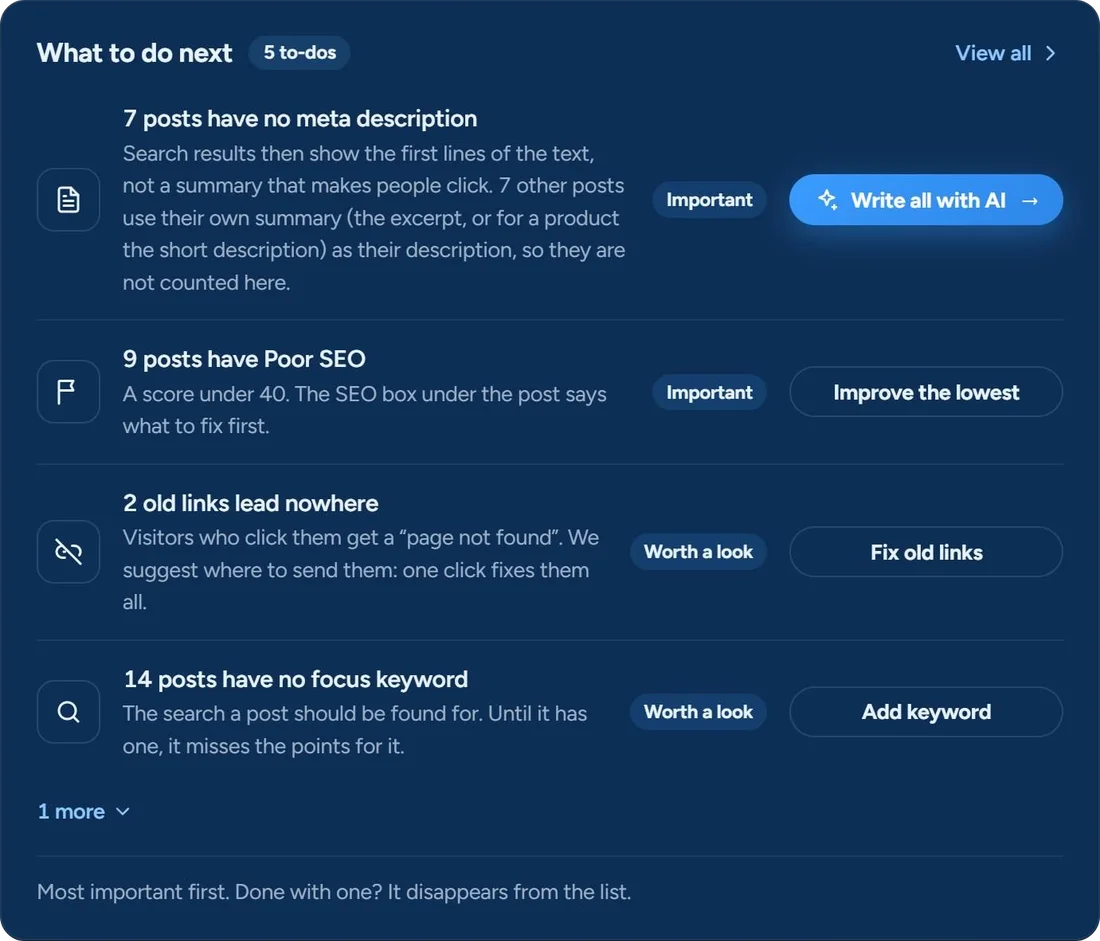The width and height of the screenshot is (1100, 941).
Task: Click the Important badge for Poor SEO
Action: (709, 392)
